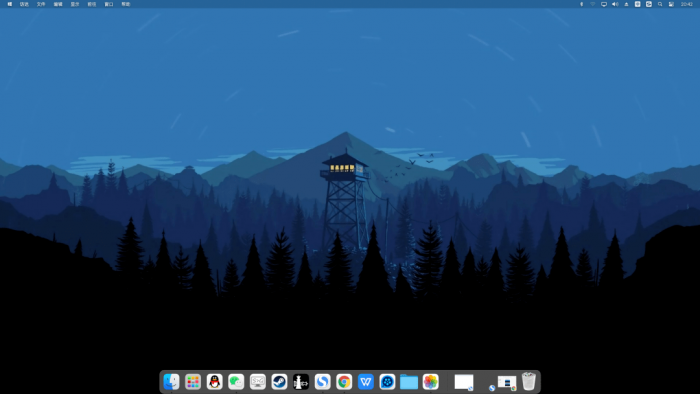
Task: Launch the QQ penguin app
Action: [215, 382]
